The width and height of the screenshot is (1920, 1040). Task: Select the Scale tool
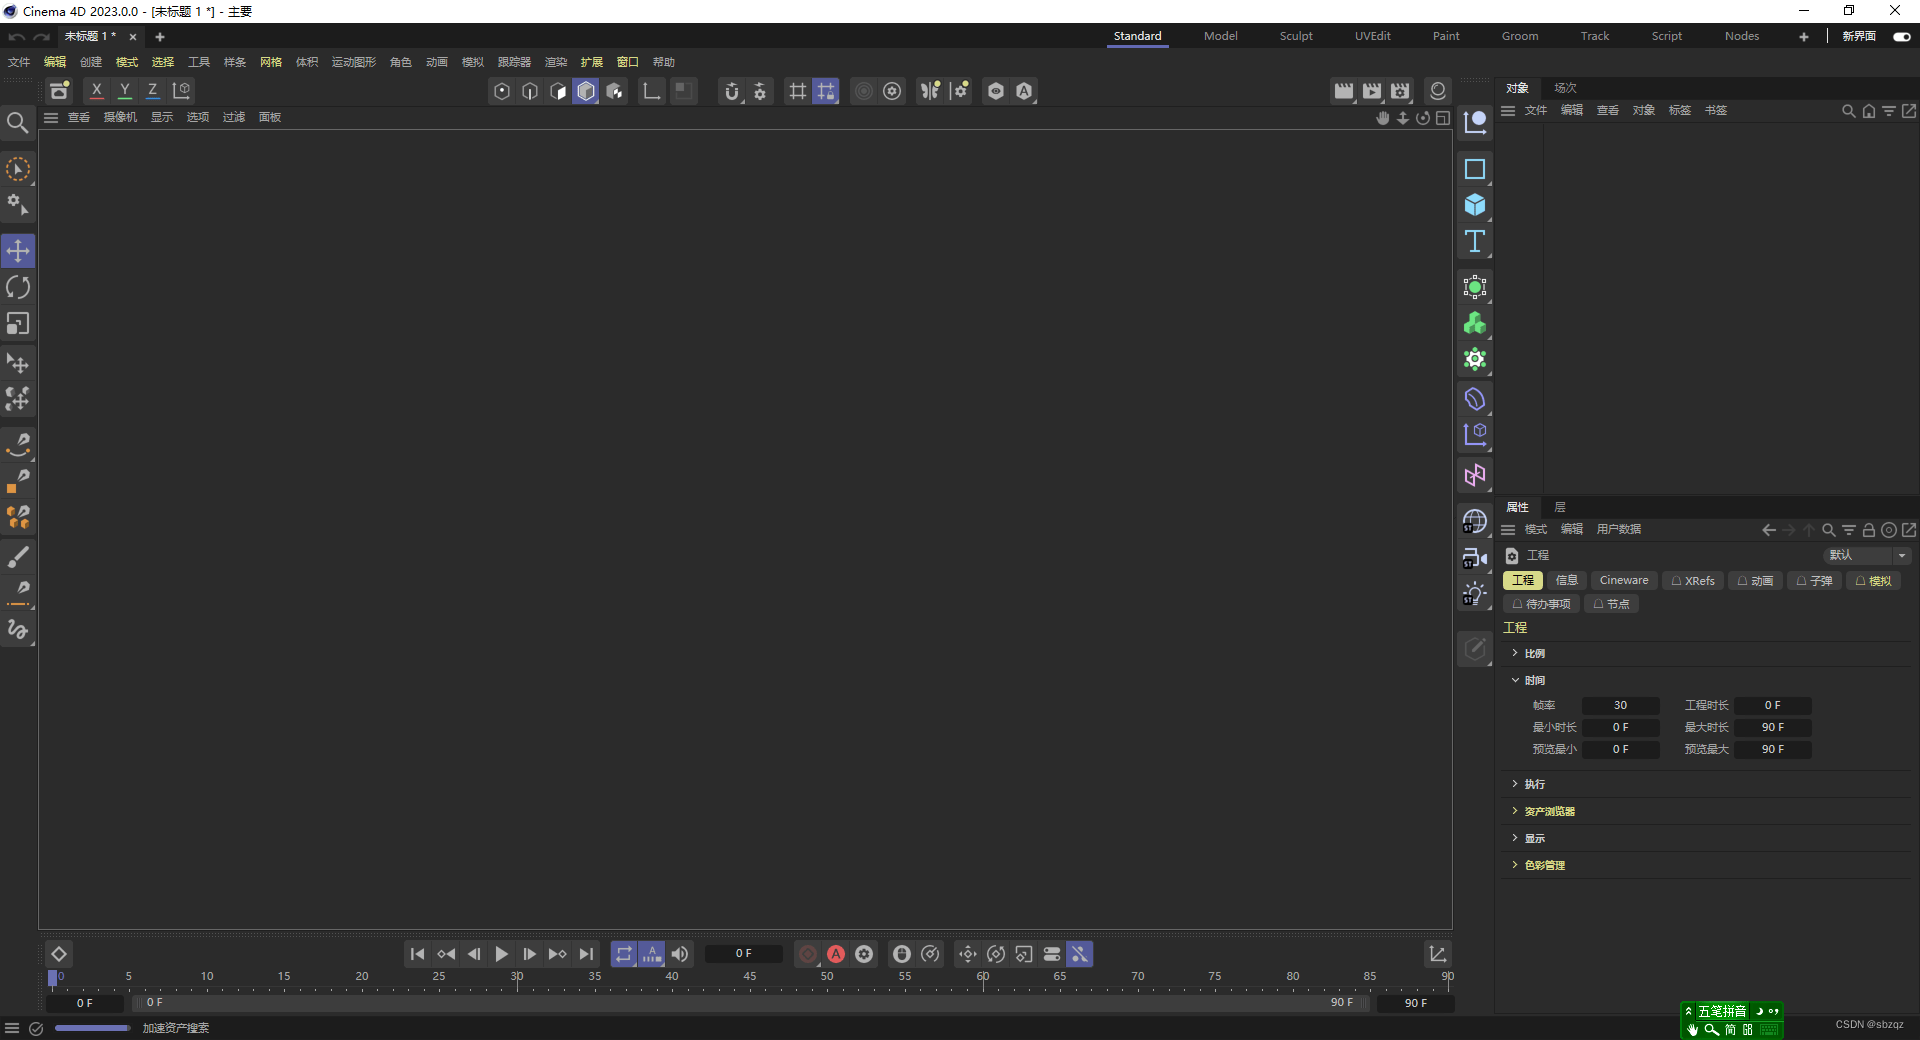18,324
